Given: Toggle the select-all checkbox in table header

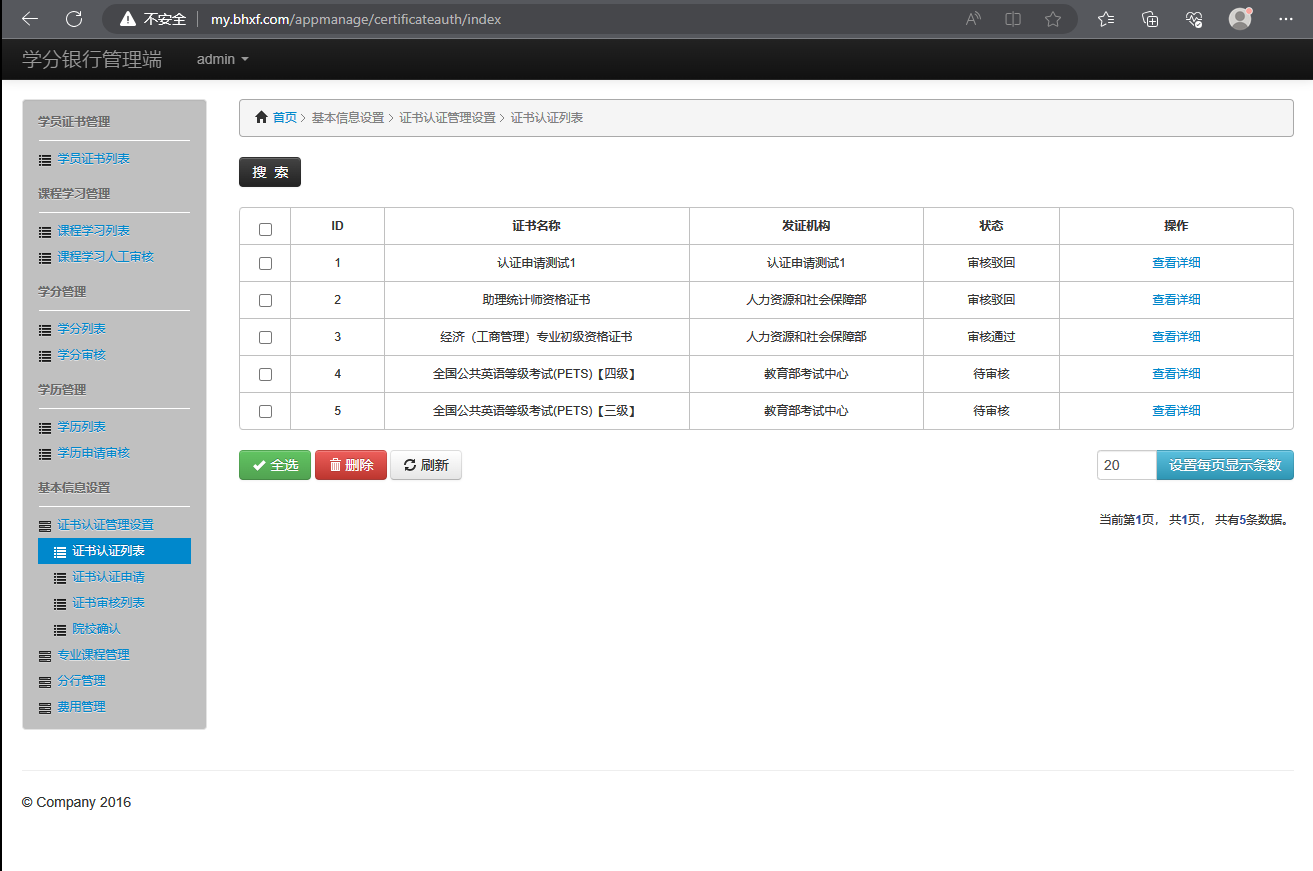Looking at the screenshot, I should click(265, 229).
